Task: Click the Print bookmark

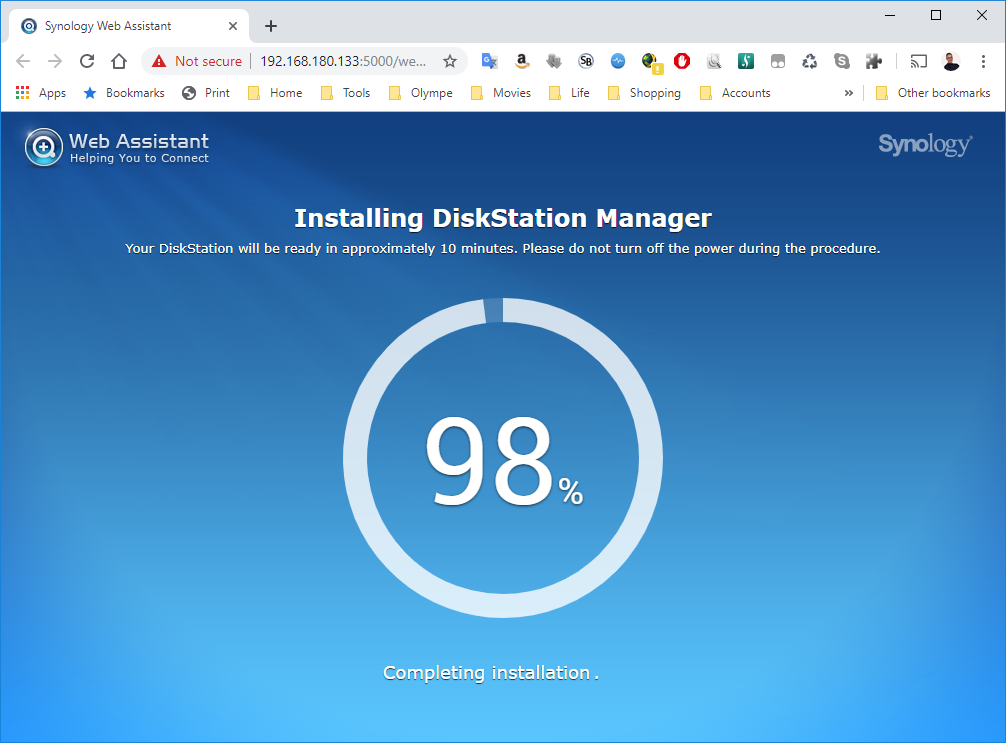Action: (206, 93)
